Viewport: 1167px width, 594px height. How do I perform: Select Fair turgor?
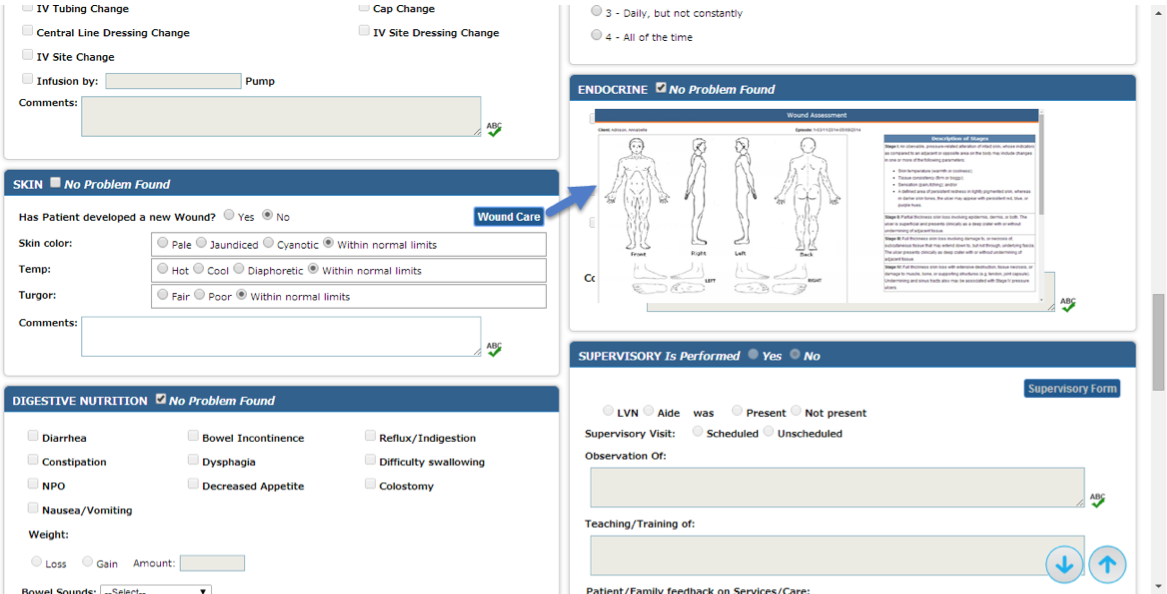coord(162,296)
